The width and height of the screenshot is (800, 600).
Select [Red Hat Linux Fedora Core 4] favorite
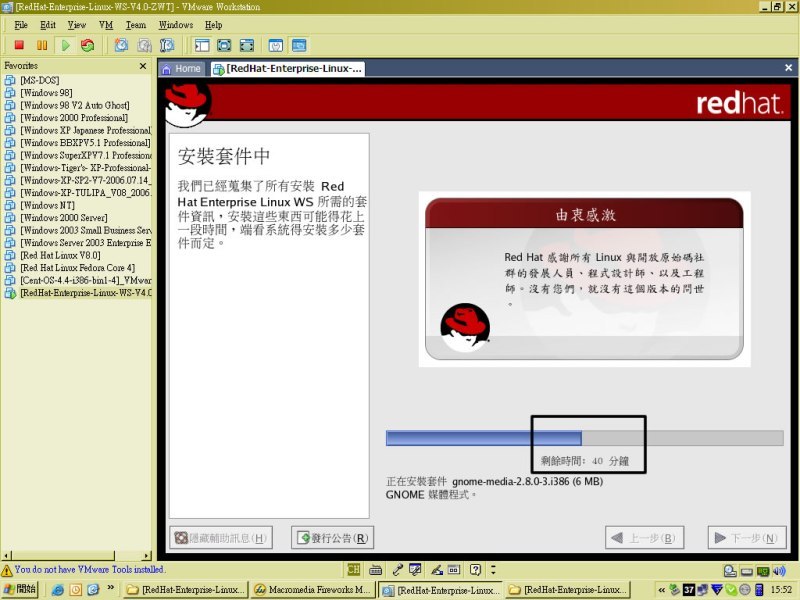(x=78, y=268)
